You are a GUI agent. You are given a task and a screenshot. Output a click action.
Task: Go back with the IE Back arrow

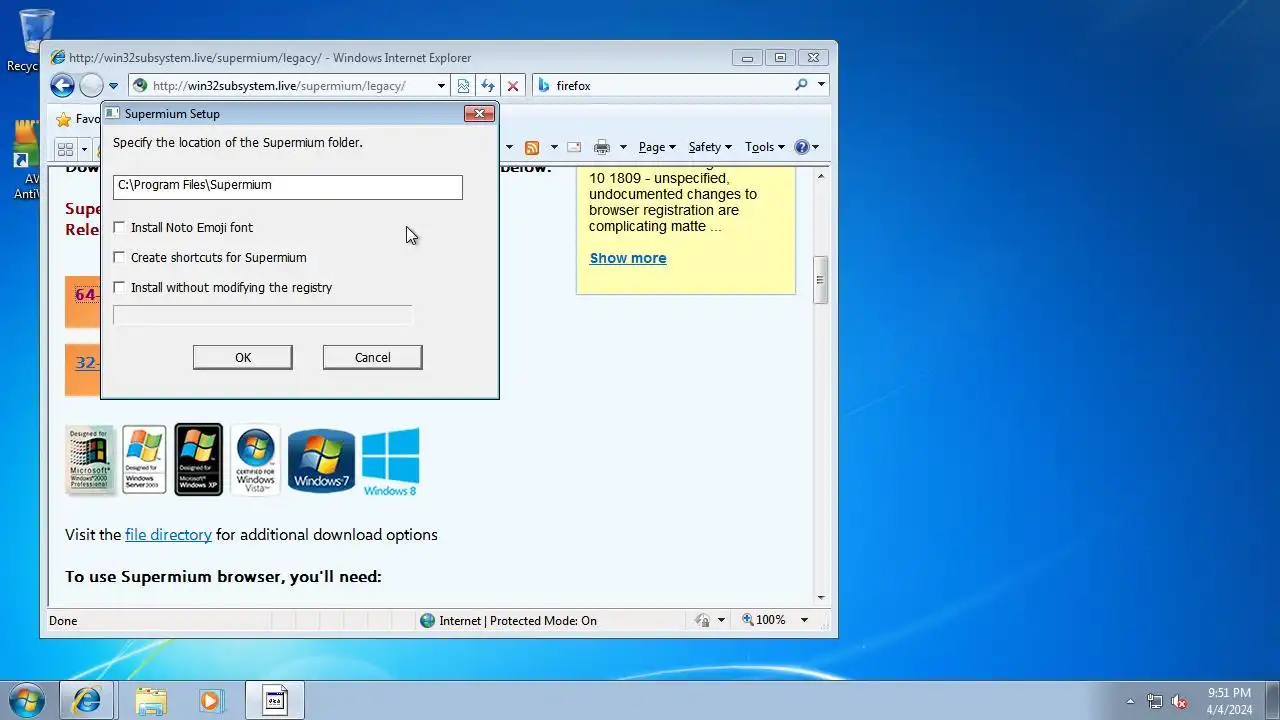(62, 86)
